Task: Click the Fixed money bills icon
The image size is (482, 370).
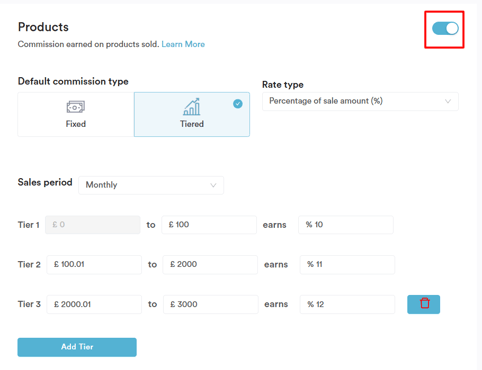Action: 76,107
